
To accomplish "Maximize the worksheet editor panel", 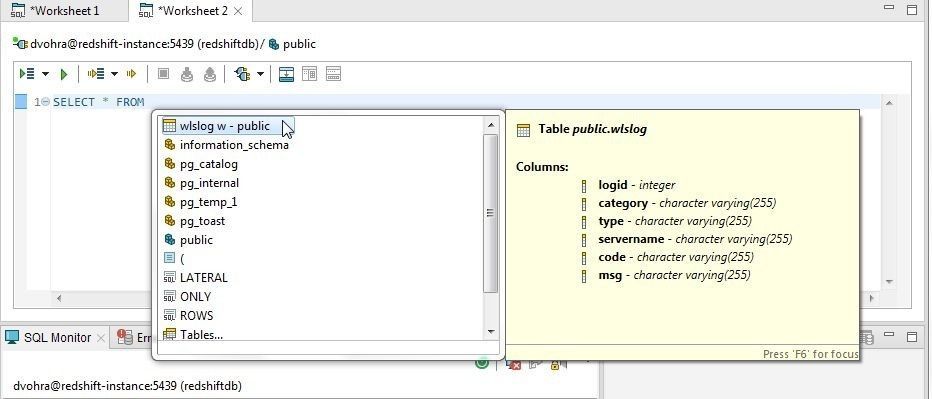I will click(912, 10).
